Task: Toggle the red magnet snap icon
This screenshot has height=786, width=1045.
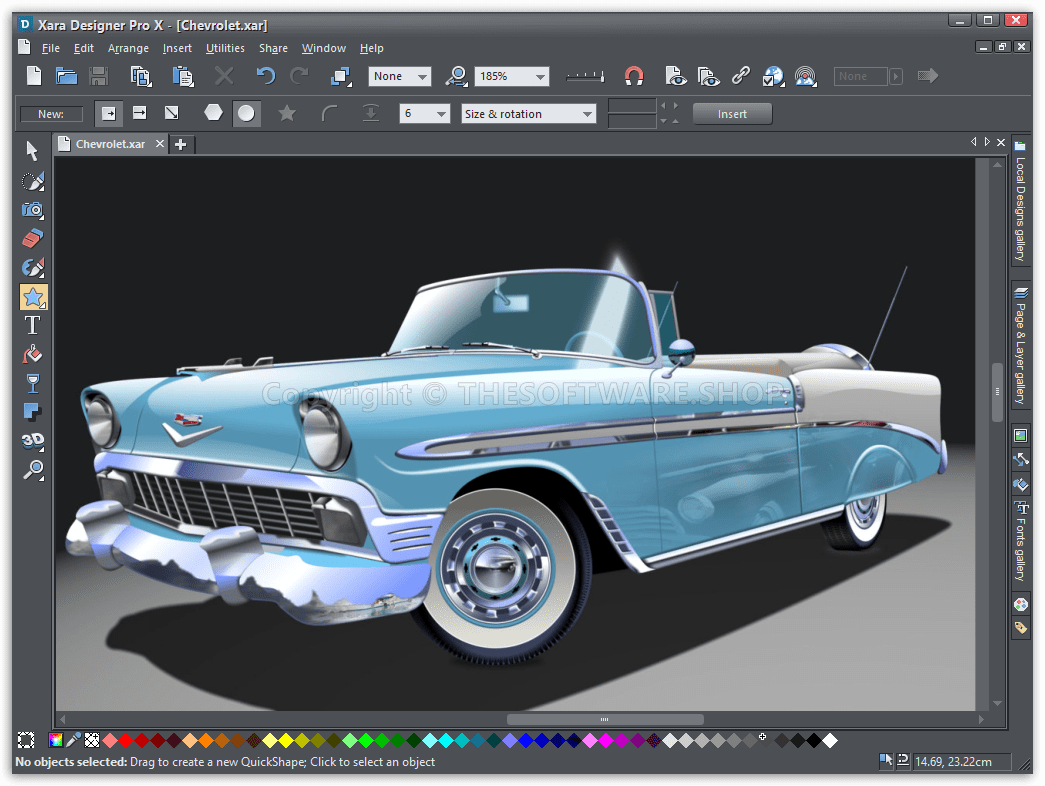Action: [633, 76]
